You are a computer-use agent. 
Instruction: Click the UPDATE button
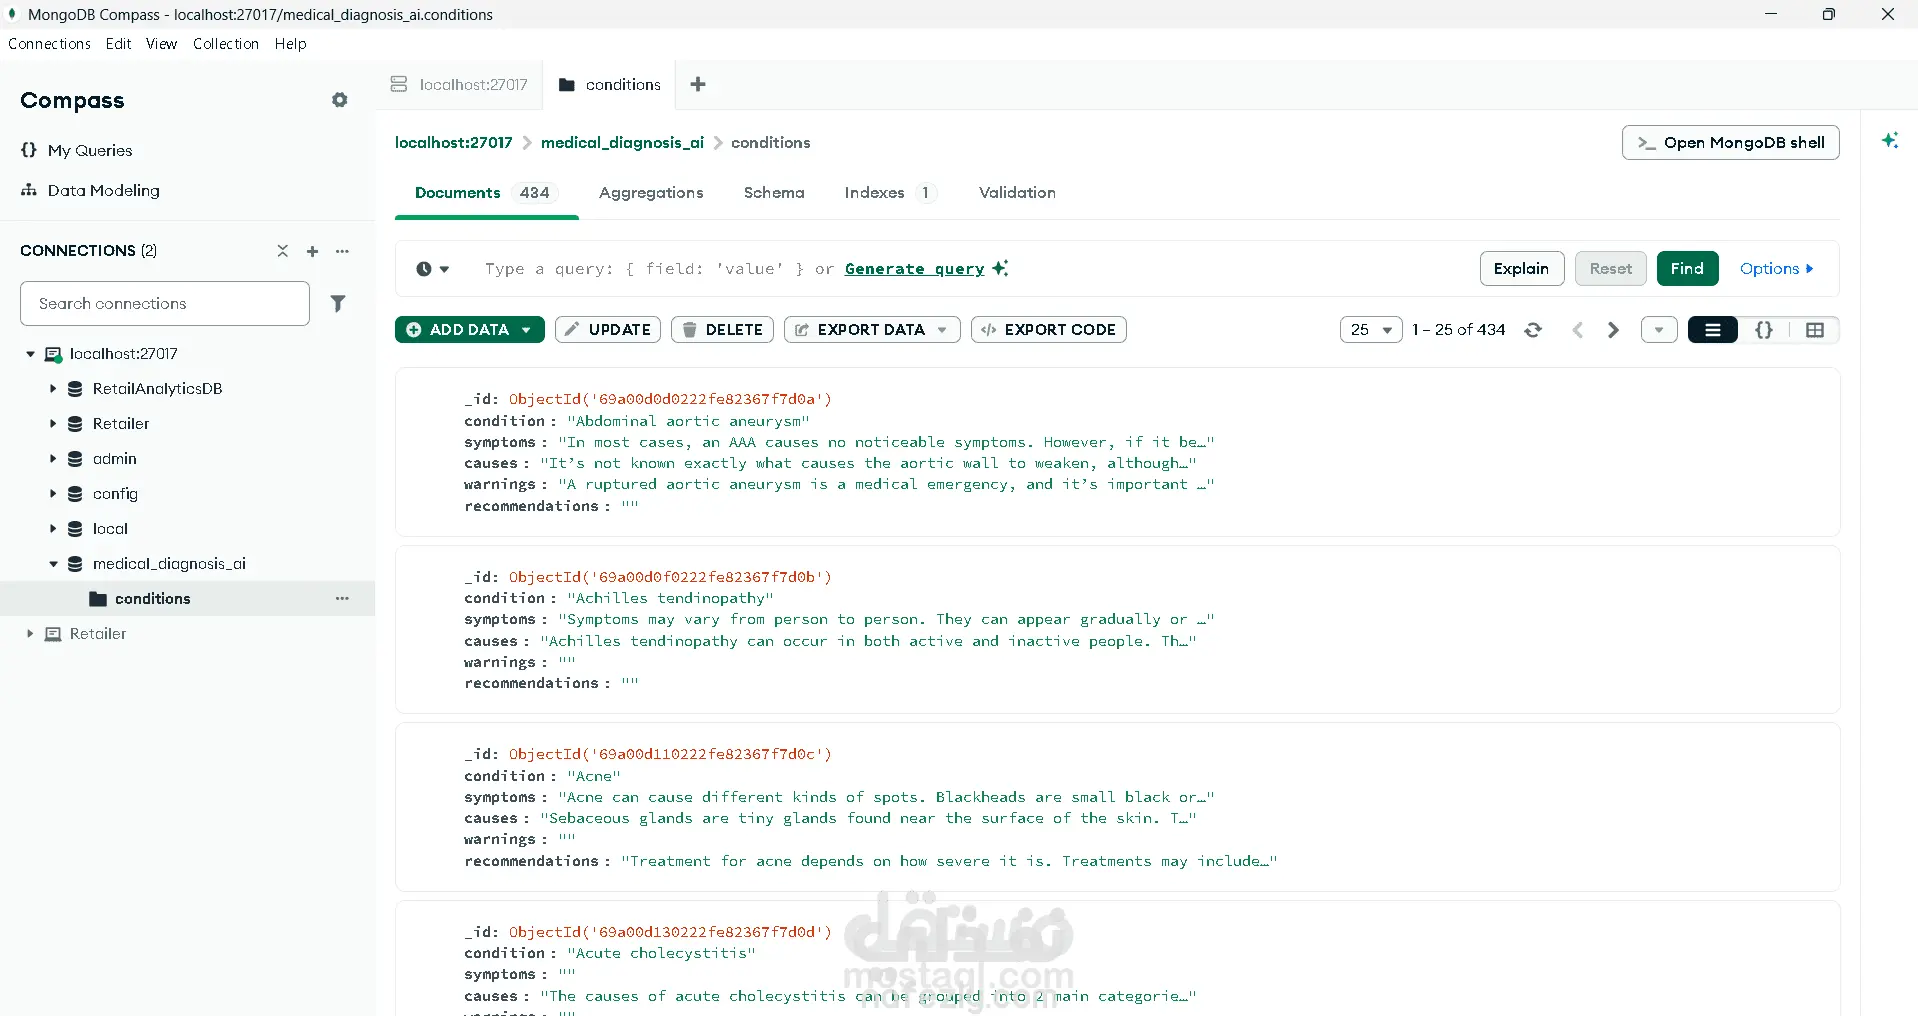608,330
